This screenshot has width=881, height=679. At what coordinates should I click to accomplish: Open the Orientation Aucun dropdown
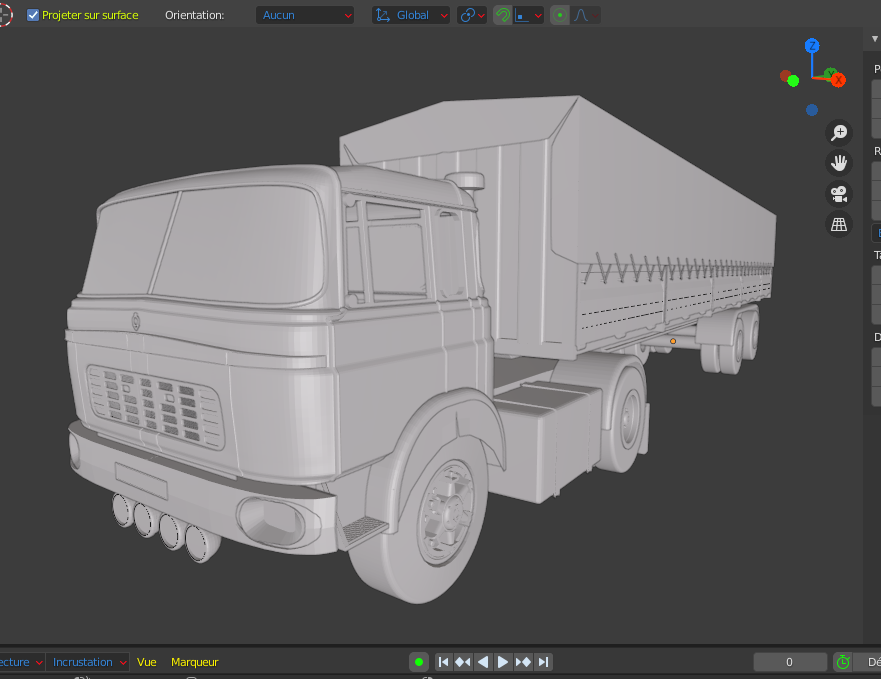tap(305, 15)
